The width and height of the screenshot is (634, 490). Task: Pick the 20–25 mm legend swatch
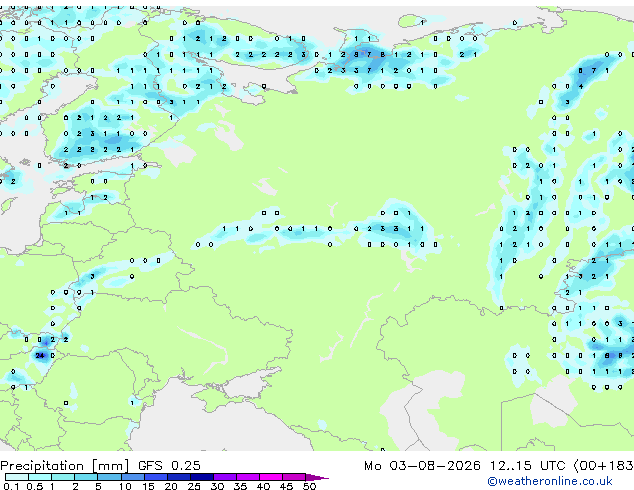point(178,477)
